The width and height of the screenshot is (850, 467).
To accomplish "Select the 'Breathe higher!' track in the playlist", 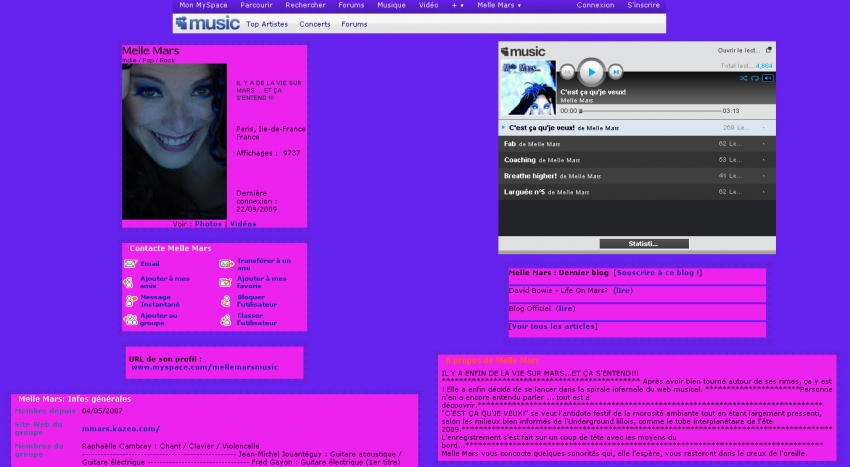I will coord(637,176).
